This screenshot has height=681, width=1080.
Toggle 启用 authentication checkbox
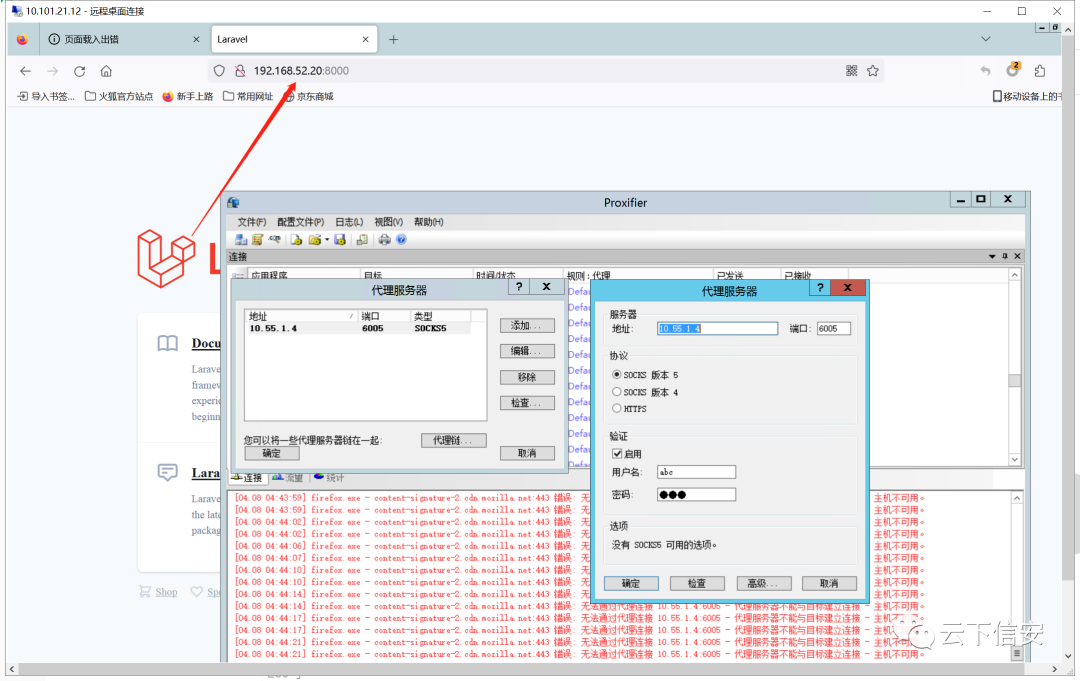[617, 454]
